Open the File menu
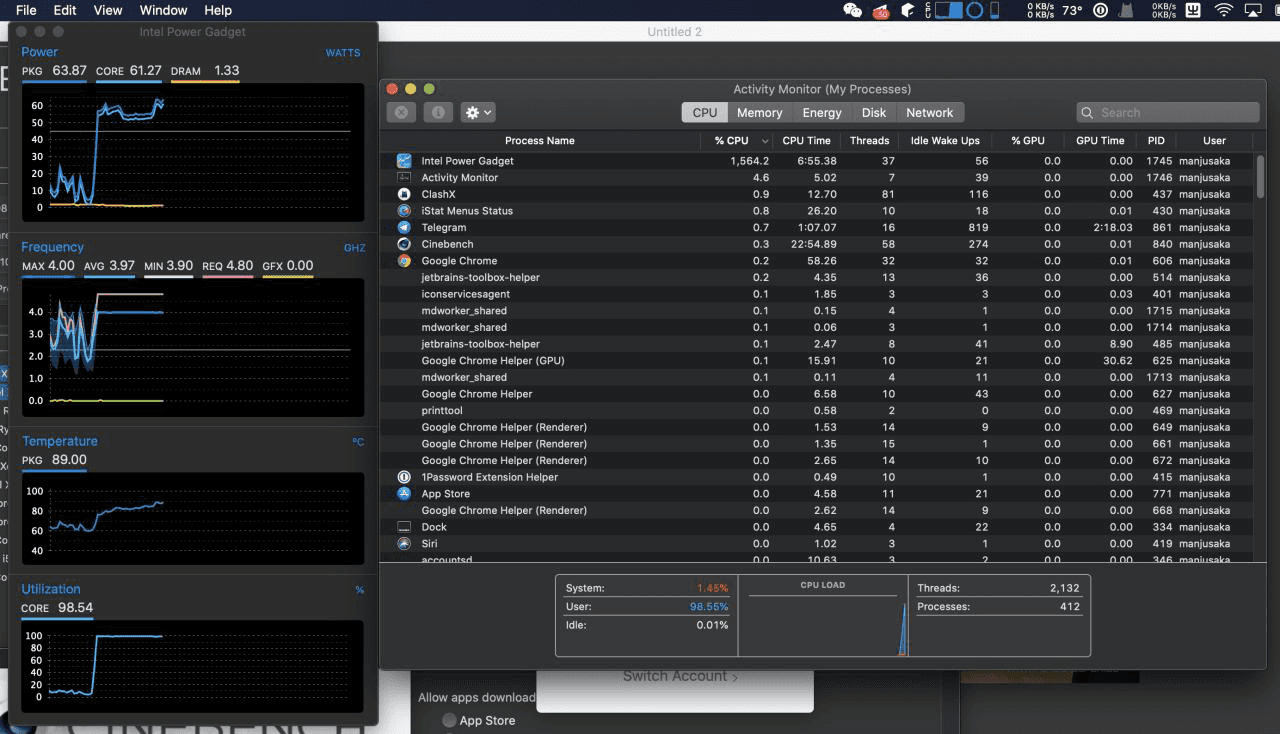This screenshot has height=734, width=1280. (x=26, y=10)
